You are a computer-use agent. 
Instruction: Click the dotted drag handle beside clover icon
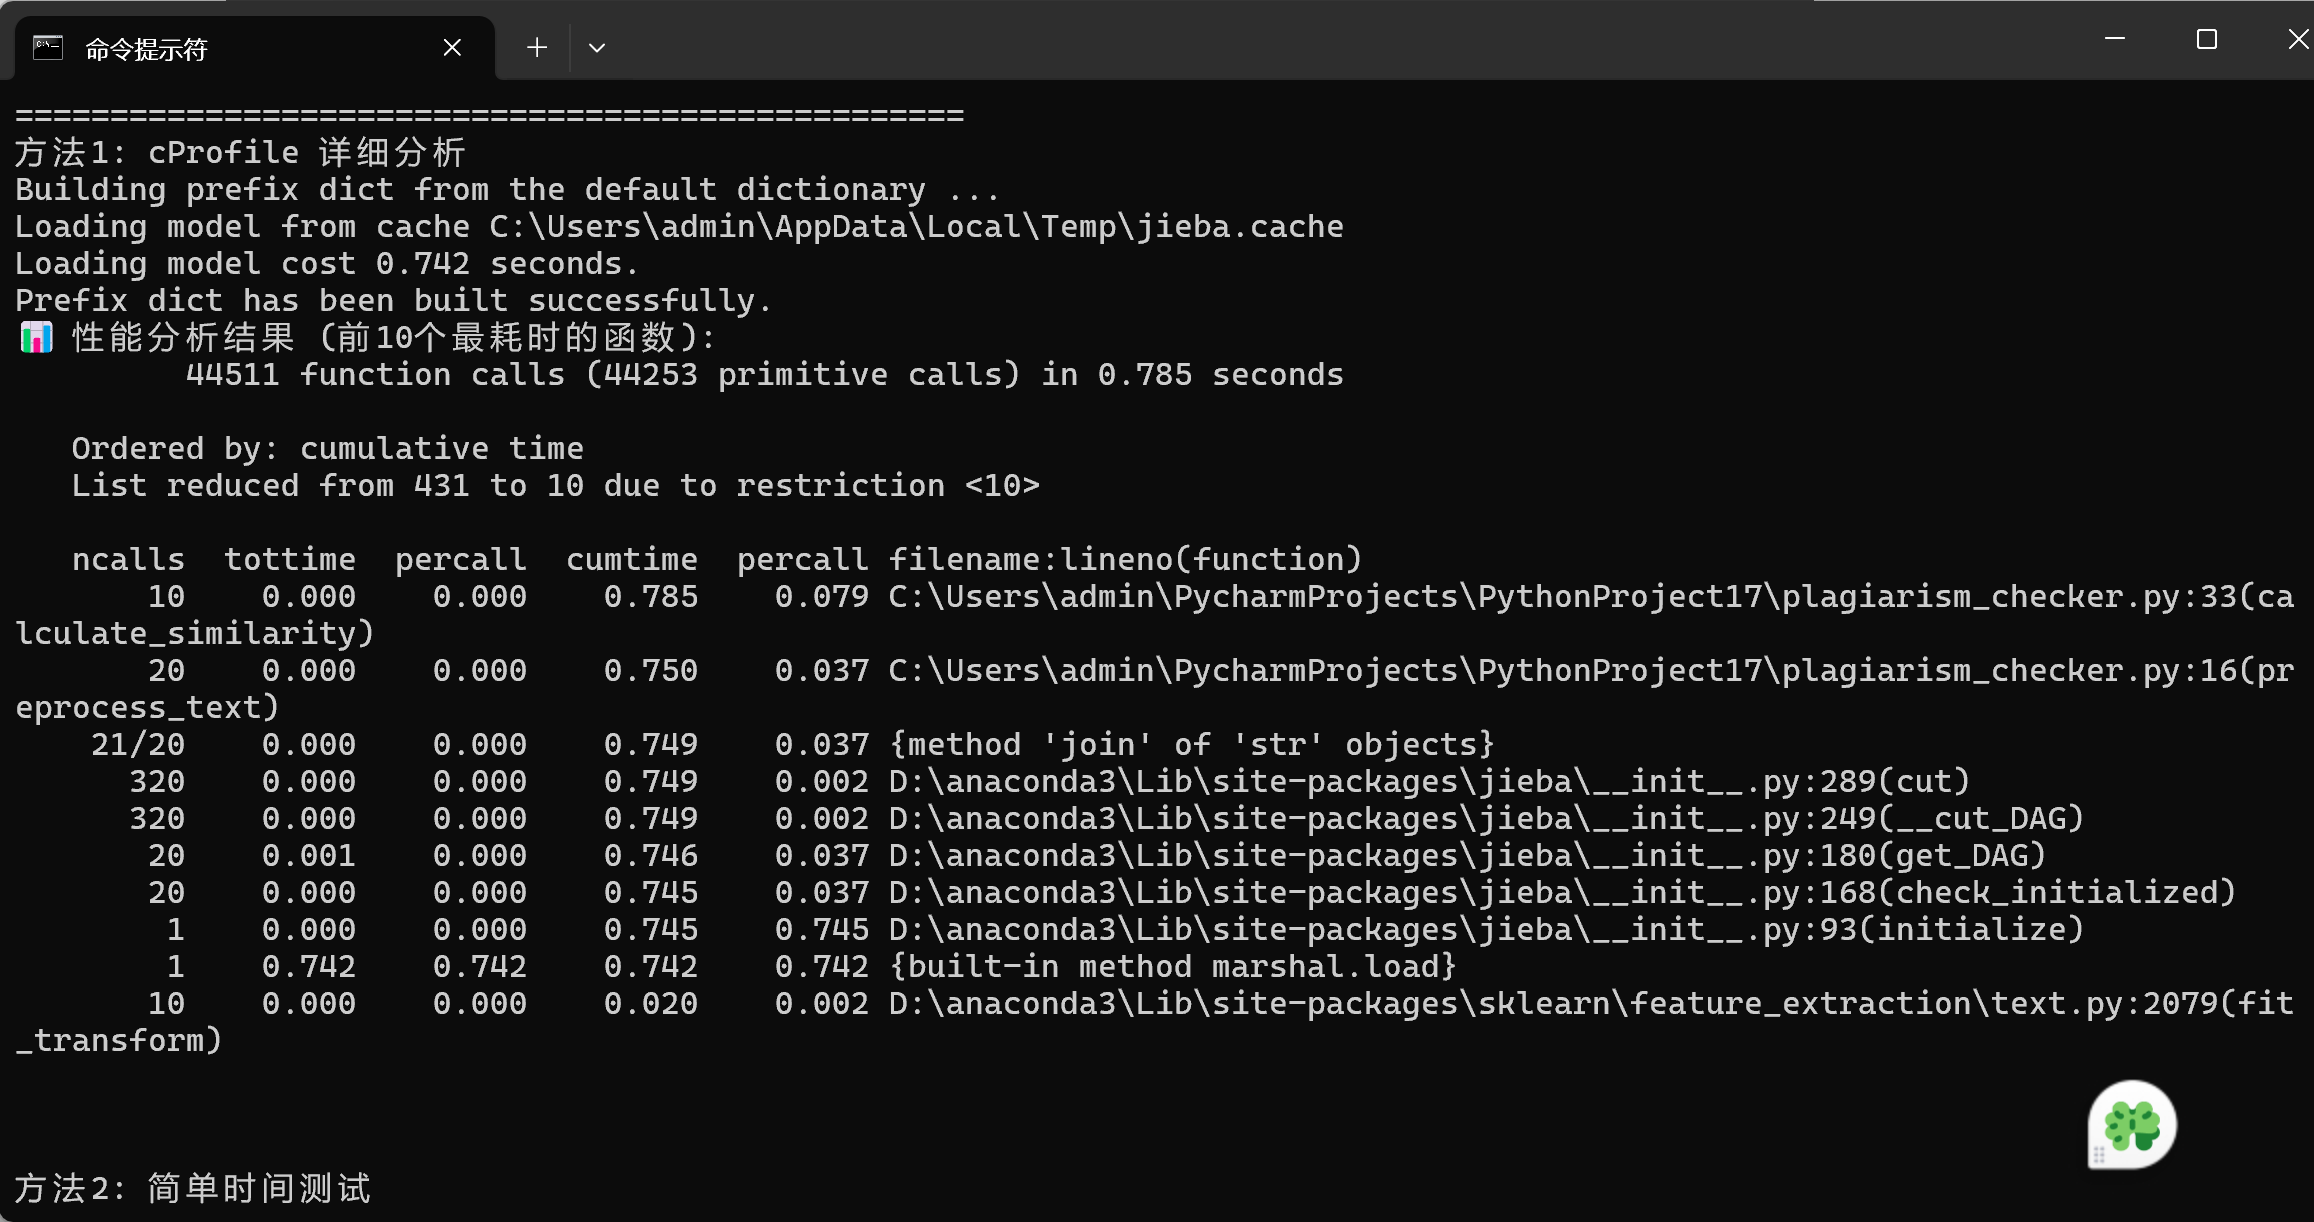click(x=2099, y=1155)
